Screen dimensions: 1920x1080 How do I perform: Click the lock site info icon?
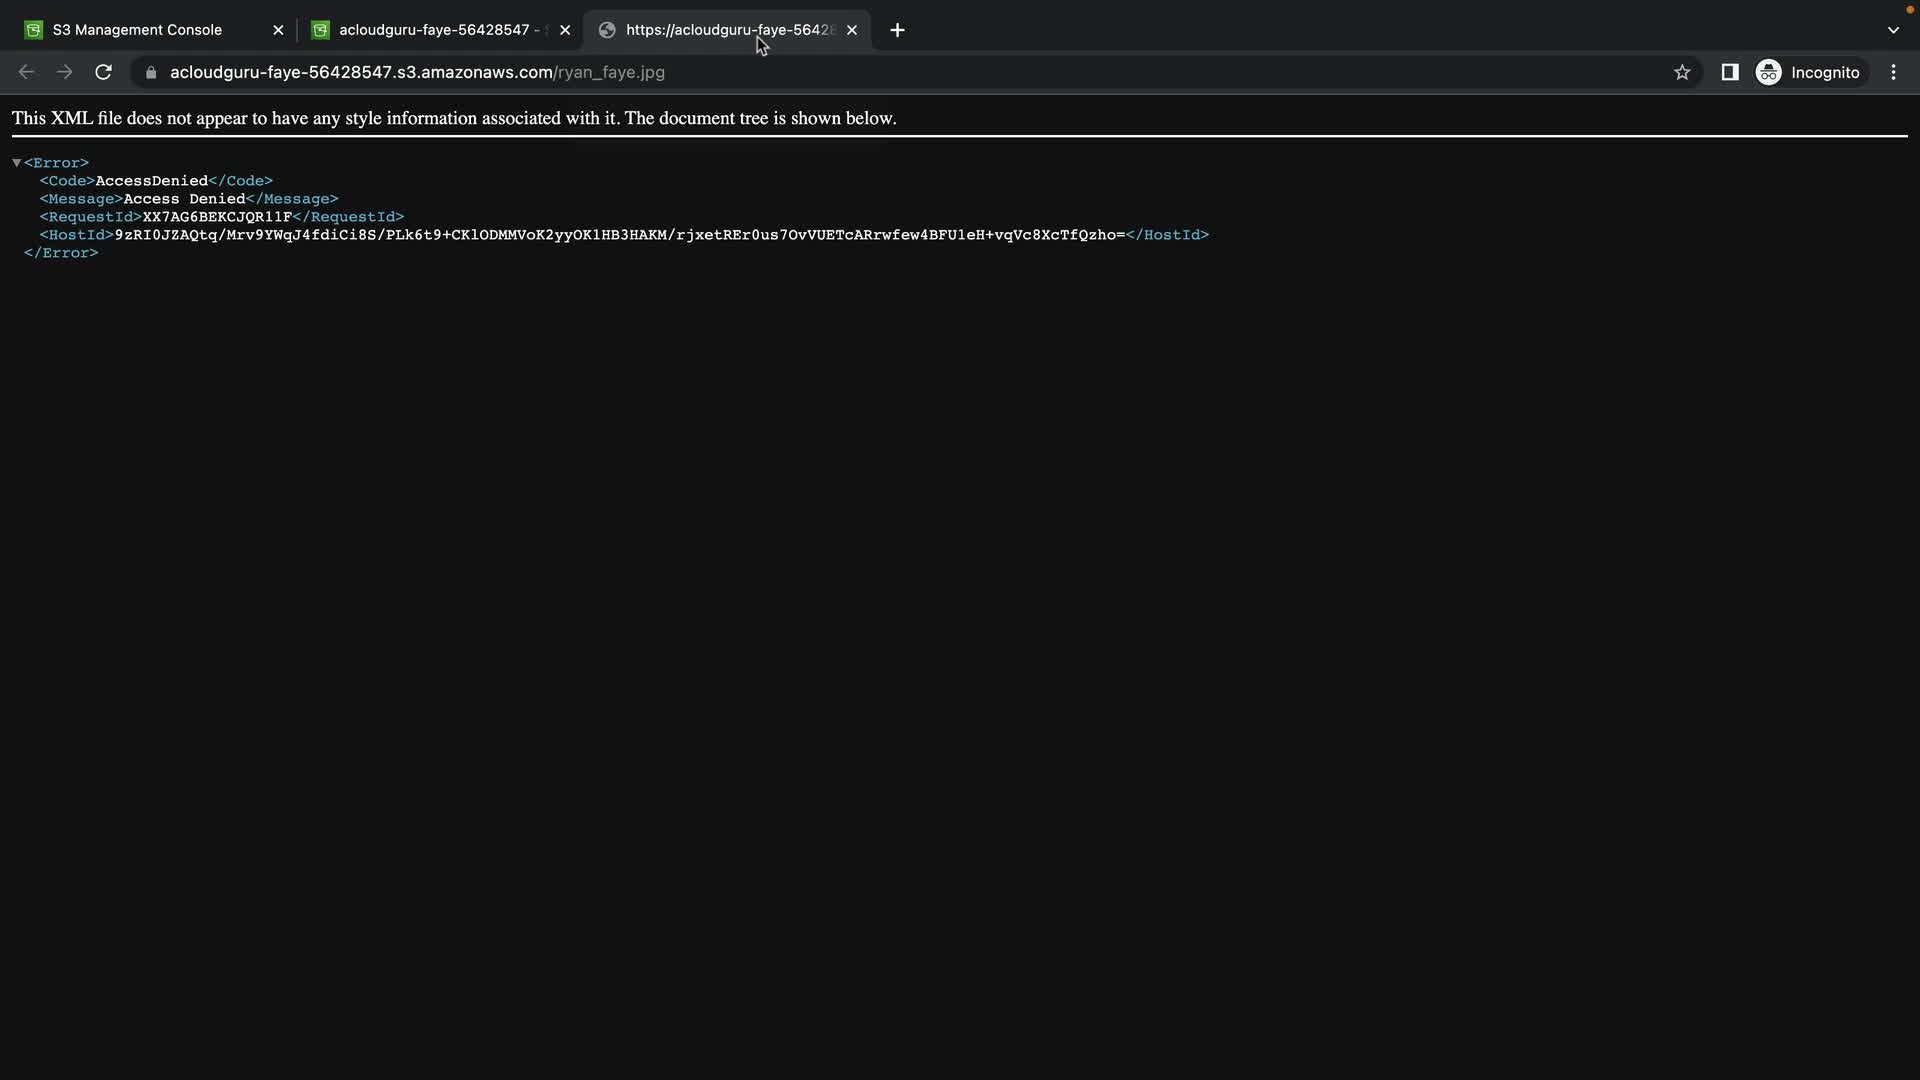(x=151, y=72)
